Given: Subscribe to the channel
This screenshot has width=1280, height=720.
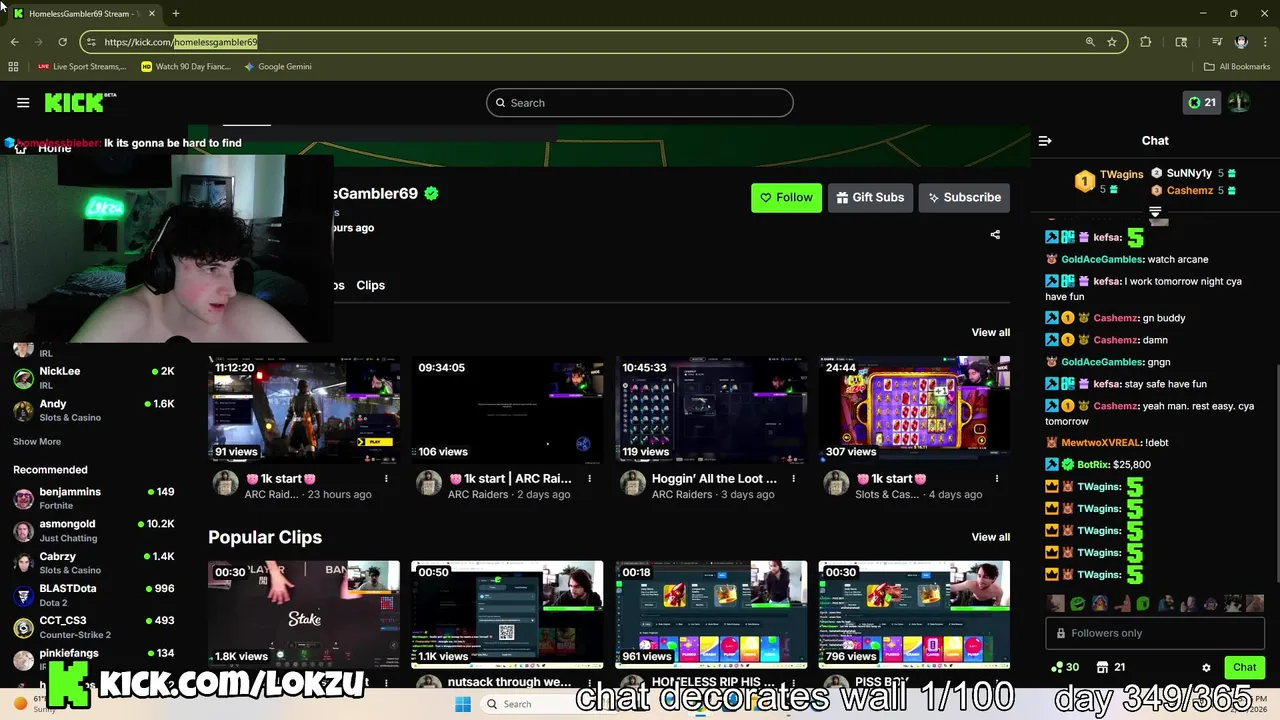Looking at the screenshot, I should 964,197.
